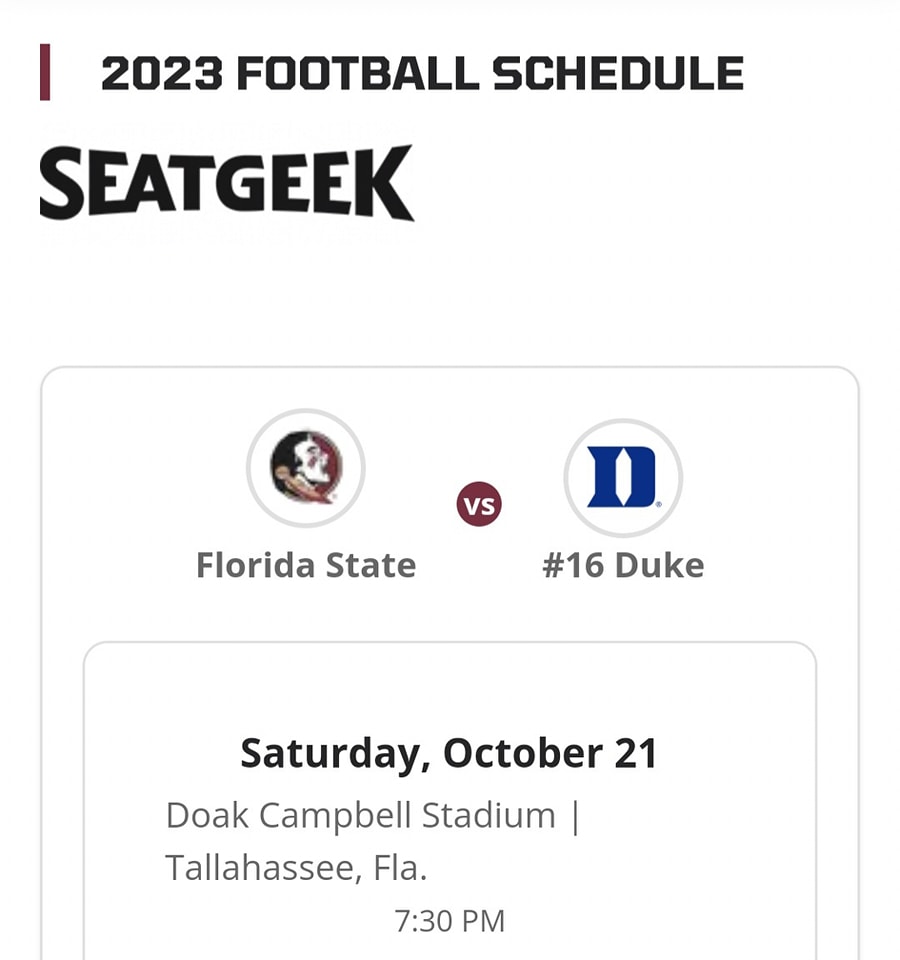Click the 7:30 PM kickoff time
The image size is (900, 960).
450,921
